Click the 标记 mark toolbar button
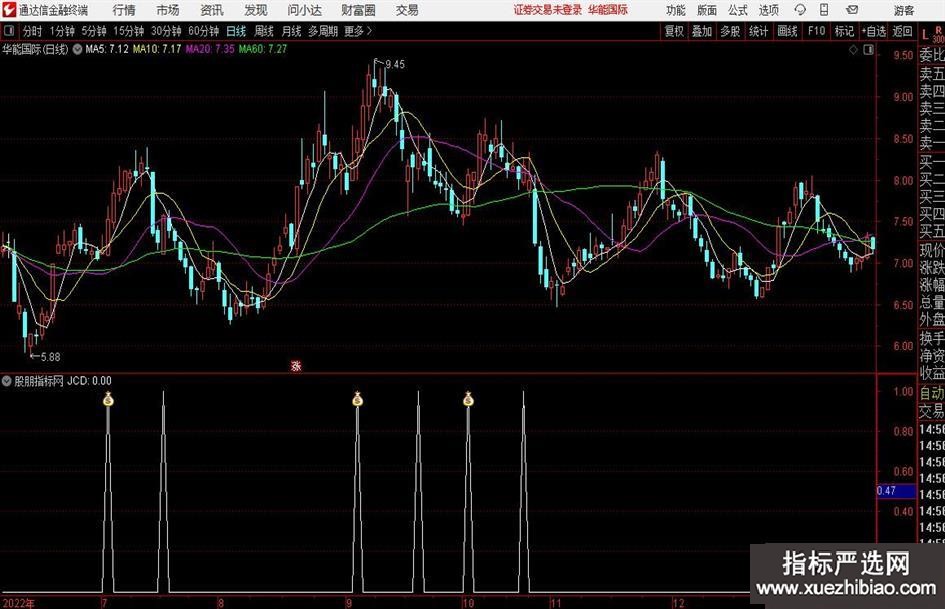The width and height of the screenshot is (945, 609). tap(844, 31)
